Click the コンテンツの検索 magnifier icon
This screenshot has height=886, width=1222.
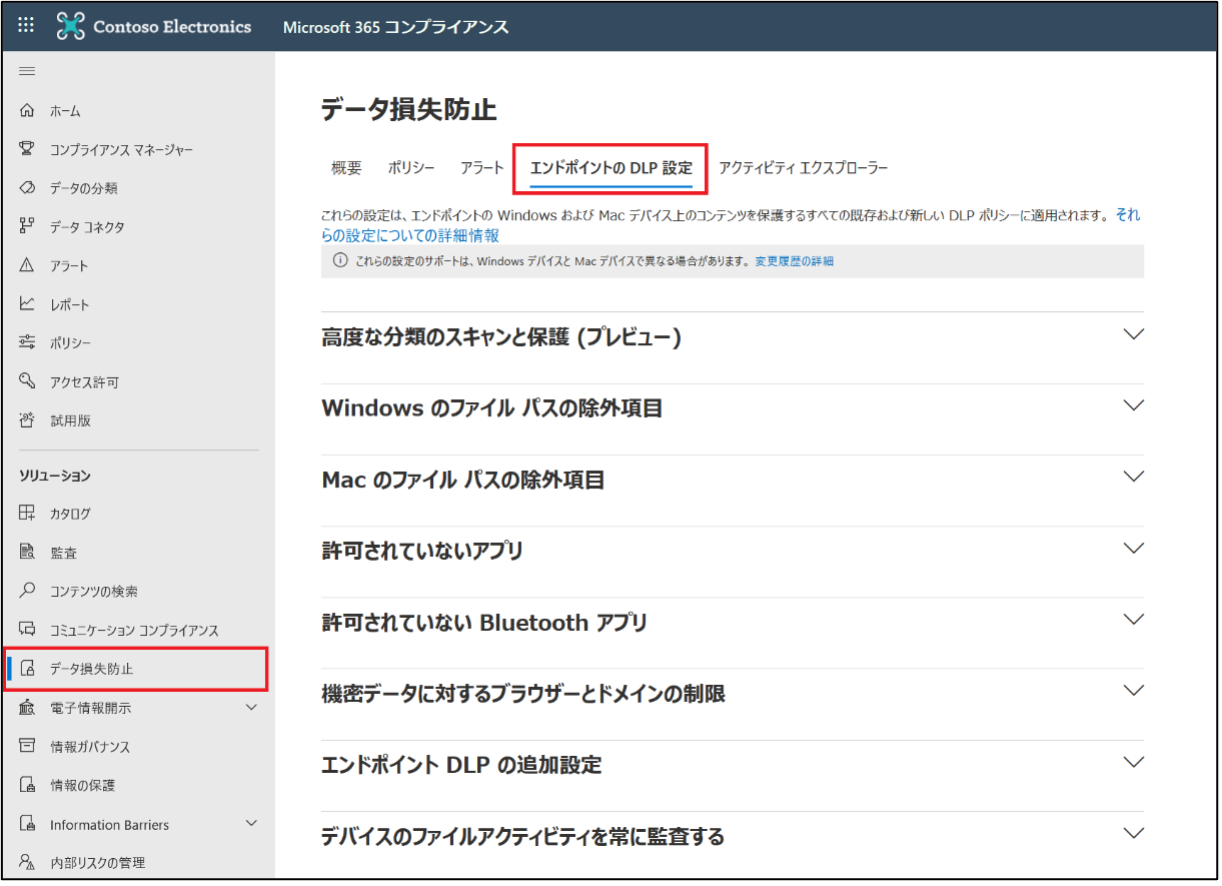[27, 591]
